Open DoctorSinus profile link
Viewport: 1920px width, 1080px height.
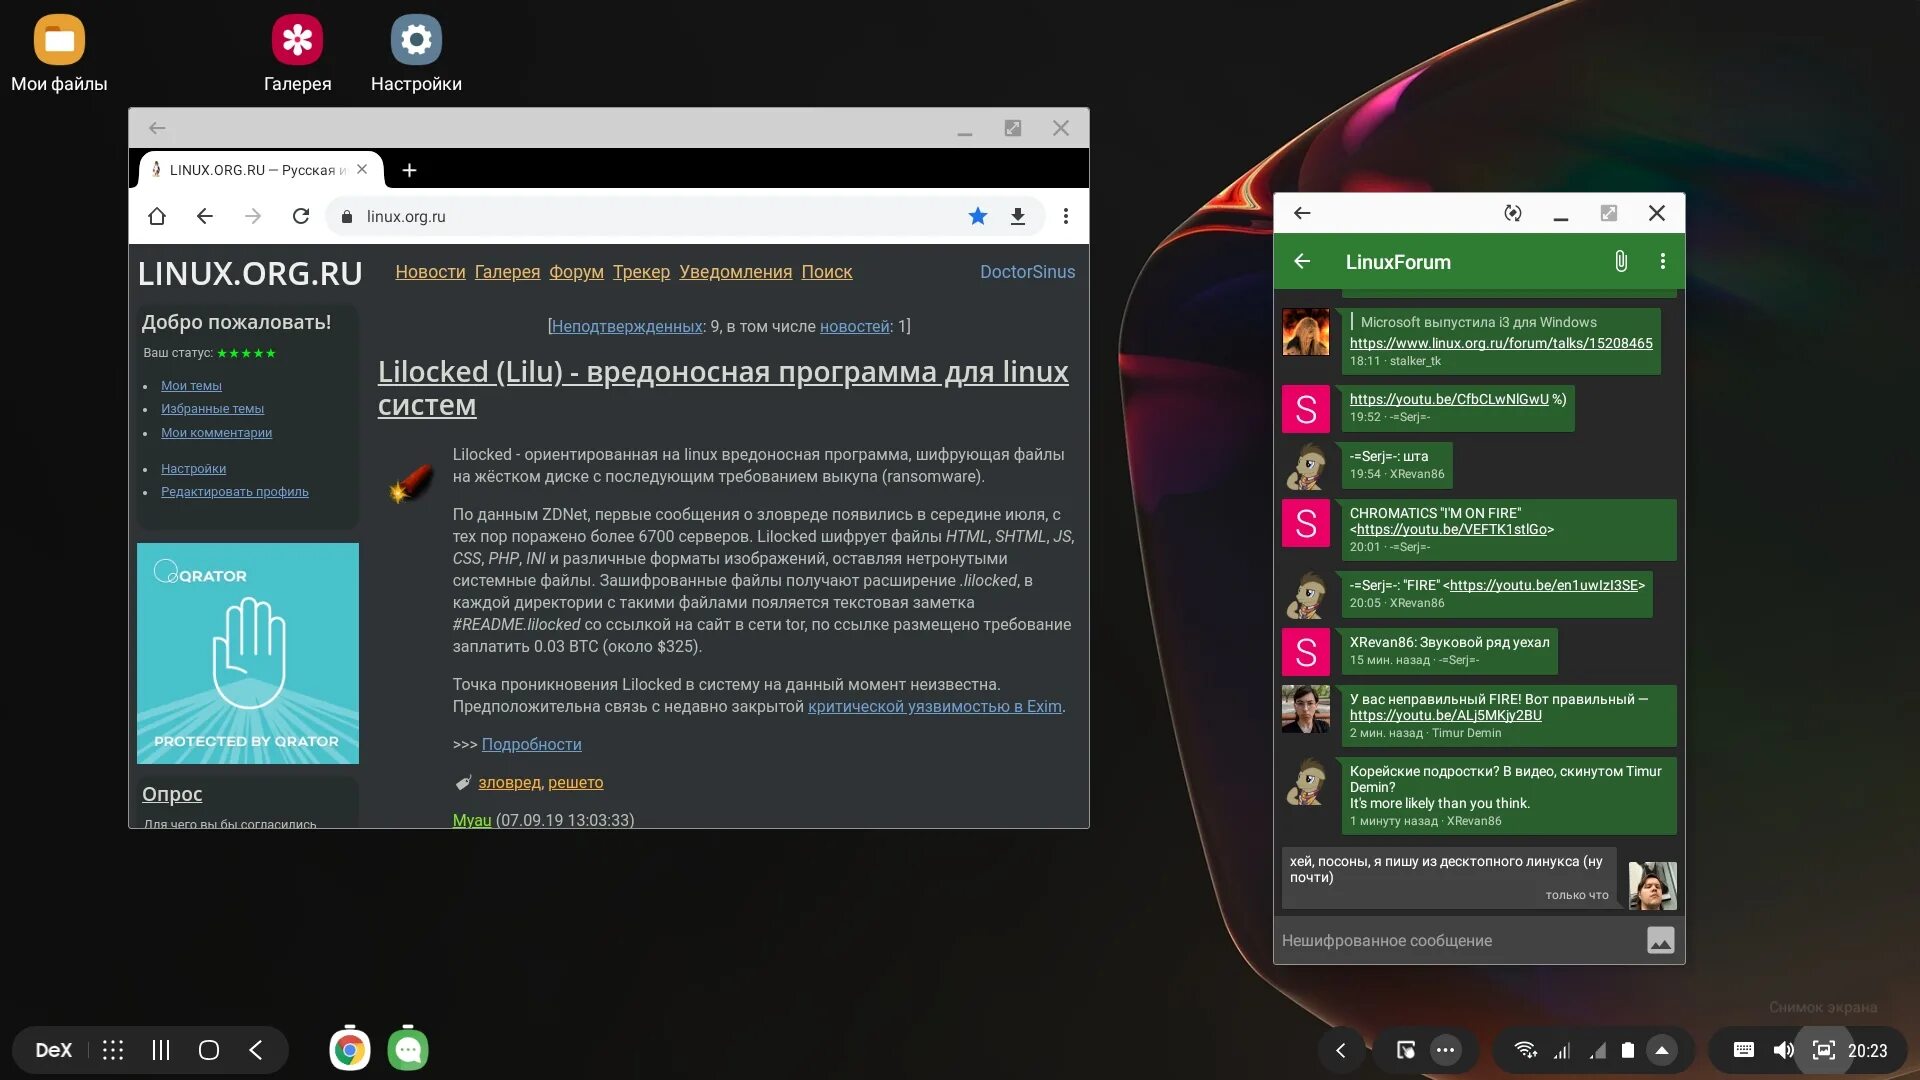1027,272
